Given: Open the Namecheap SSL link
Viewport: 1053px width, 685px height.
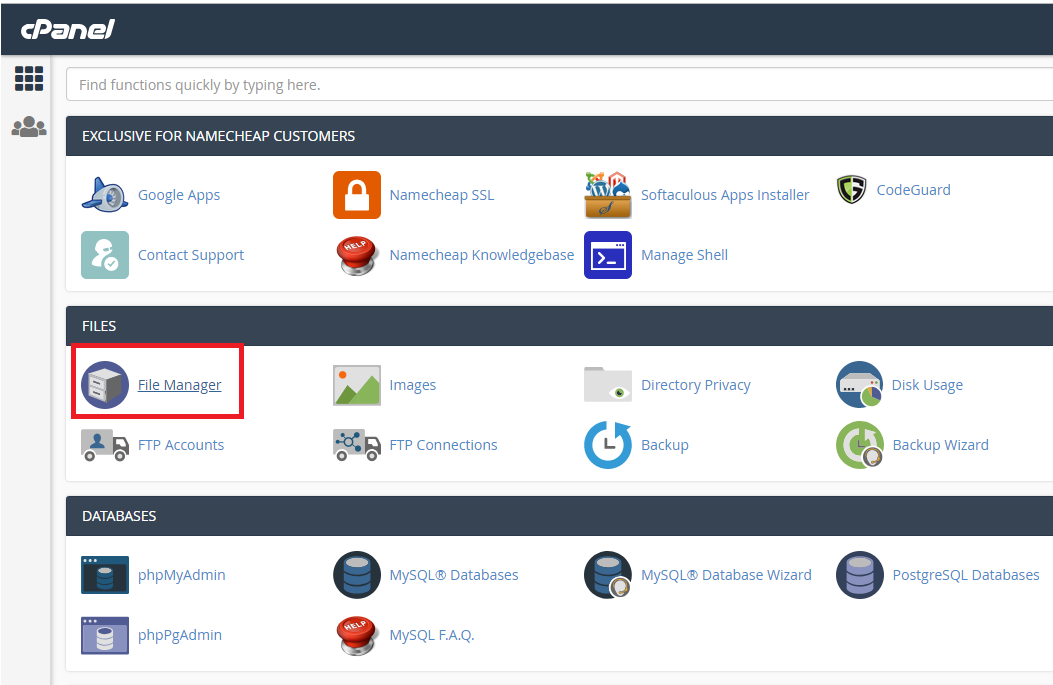Looking at the screenshot, I should pyautogui.click(x=441, y=195).
